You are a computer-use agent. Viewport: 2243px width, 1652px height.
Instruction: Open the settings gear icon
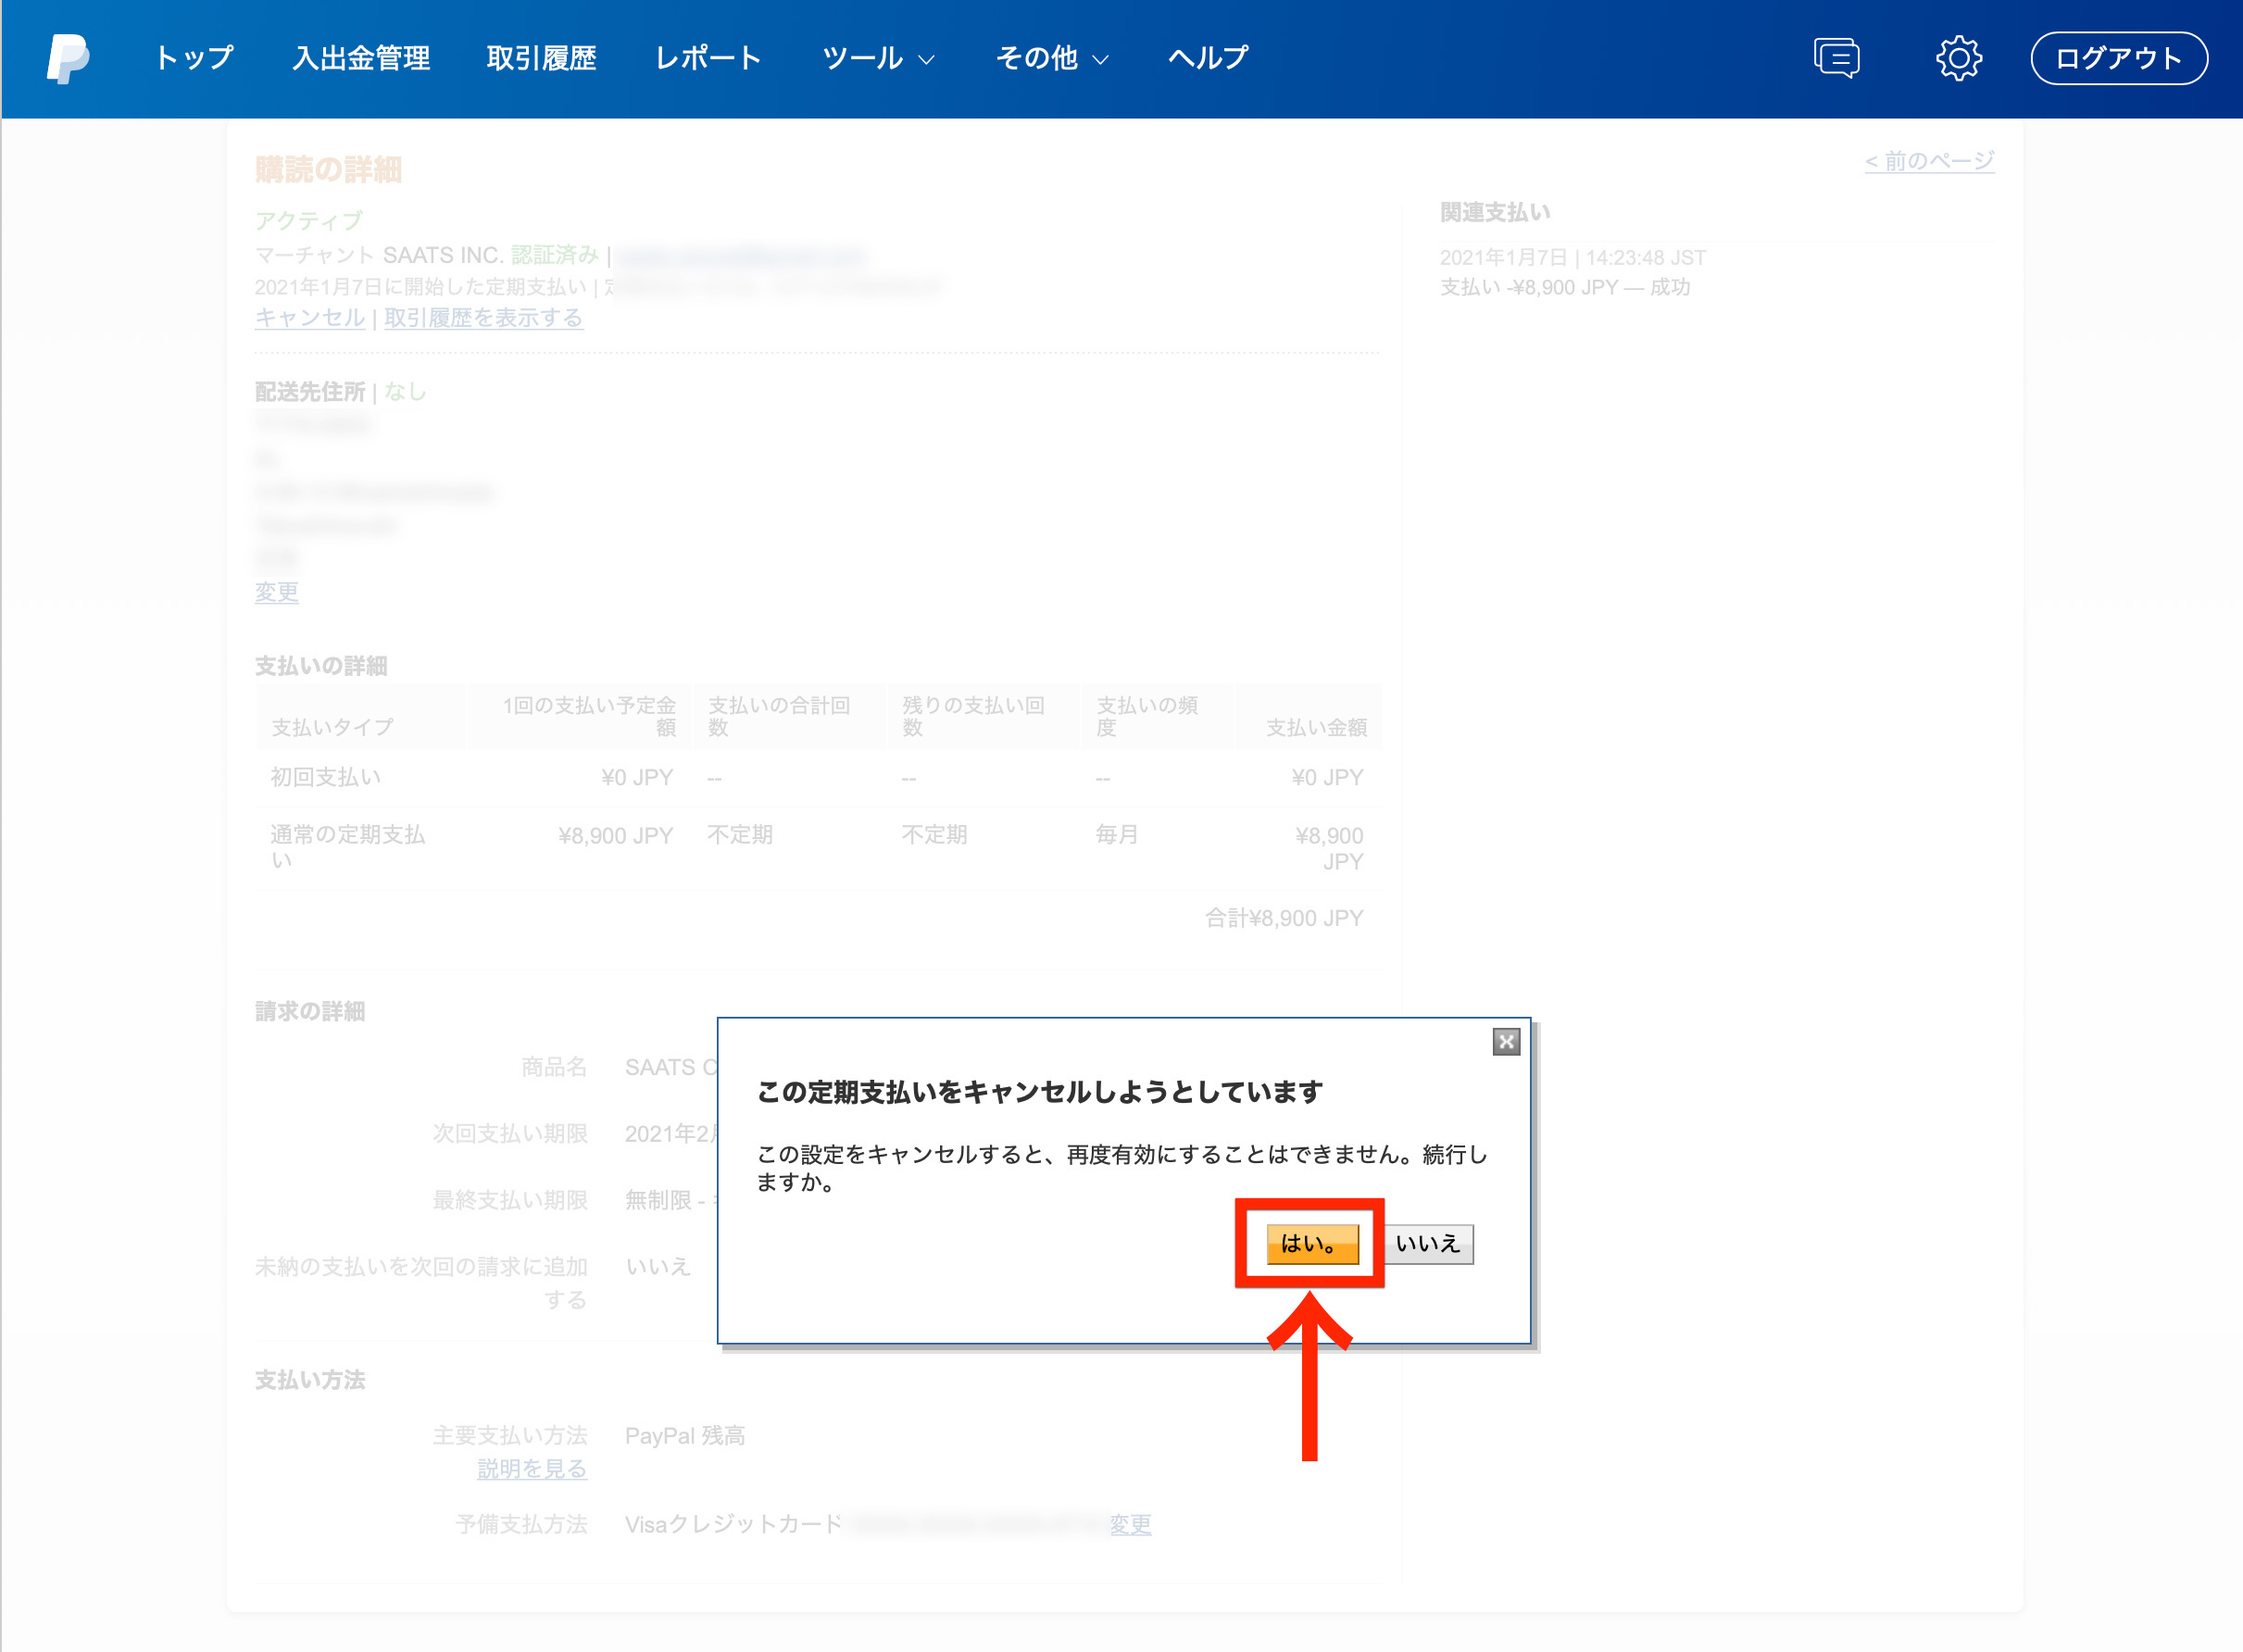[1958, 58]
